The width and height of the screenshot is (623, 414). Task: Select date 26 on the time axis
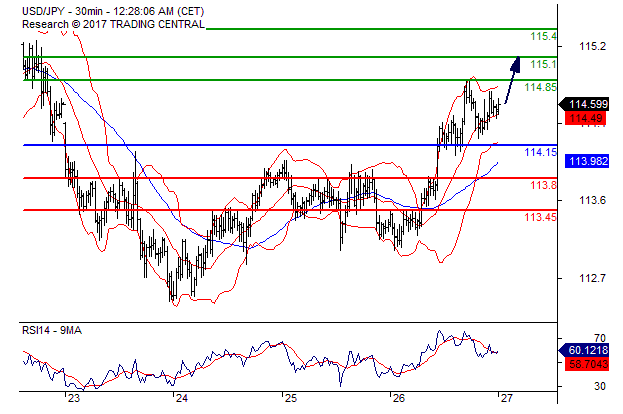click(x=399, y=399)
